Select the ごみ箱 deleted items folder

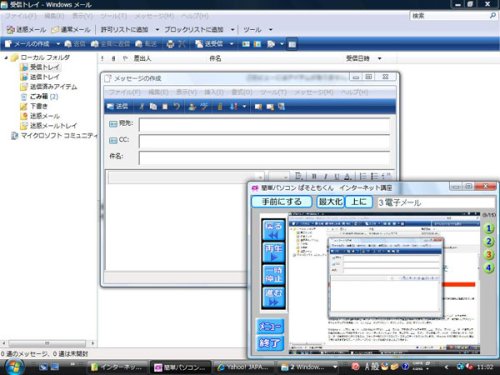click(40, 96)
